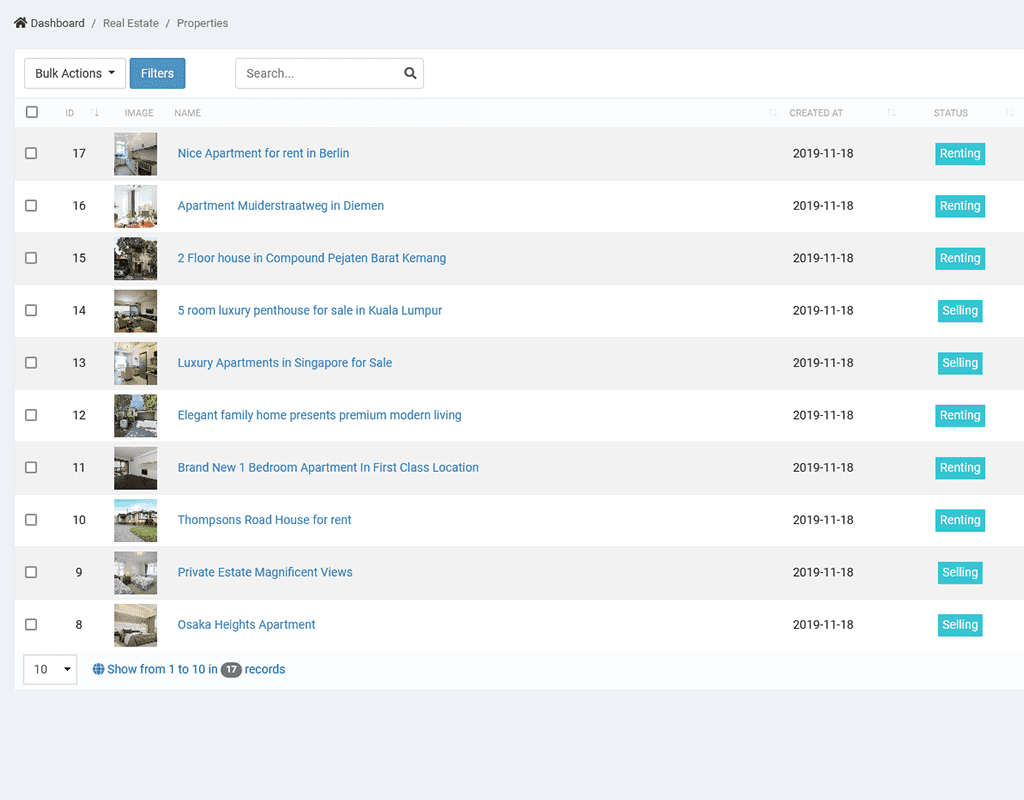The height and width of the screenshot is (800, 1024).
Task: Toggle the select all checkbox
Action: coord(32,112)
